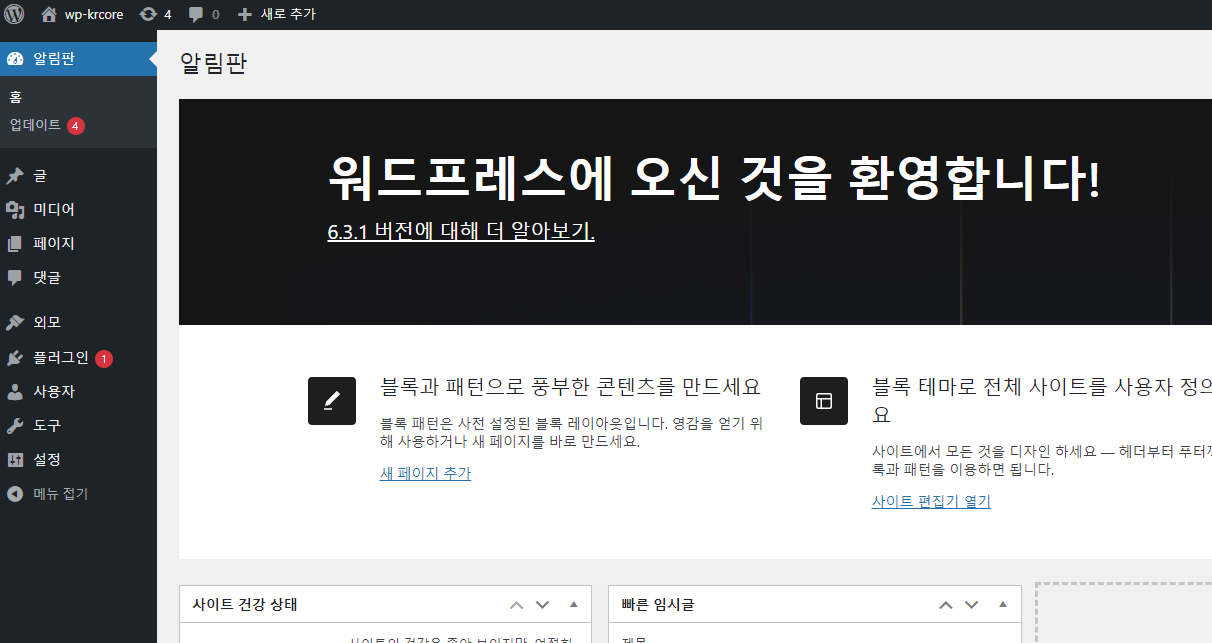Click the 알림판 dashboard gauge icon
This screenshot has height=643, width=1212.
[15, 59]
